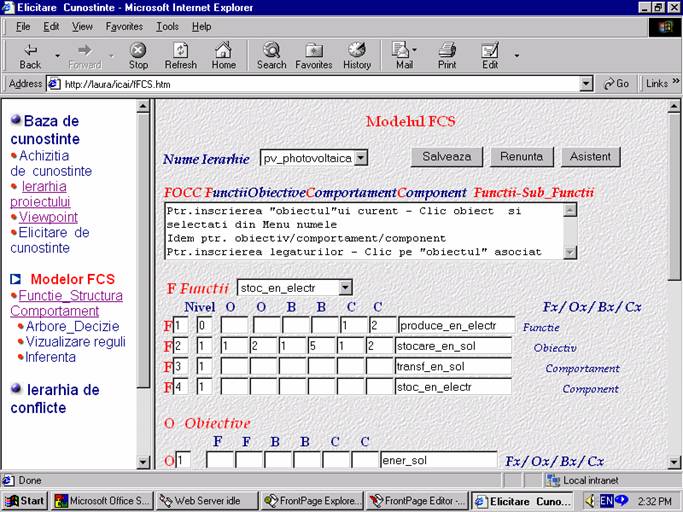This screenshot has width=683, height=512.
Task: Open the F Functii stoc_en_electr dropdown
Action: click(x=345, y=288)
